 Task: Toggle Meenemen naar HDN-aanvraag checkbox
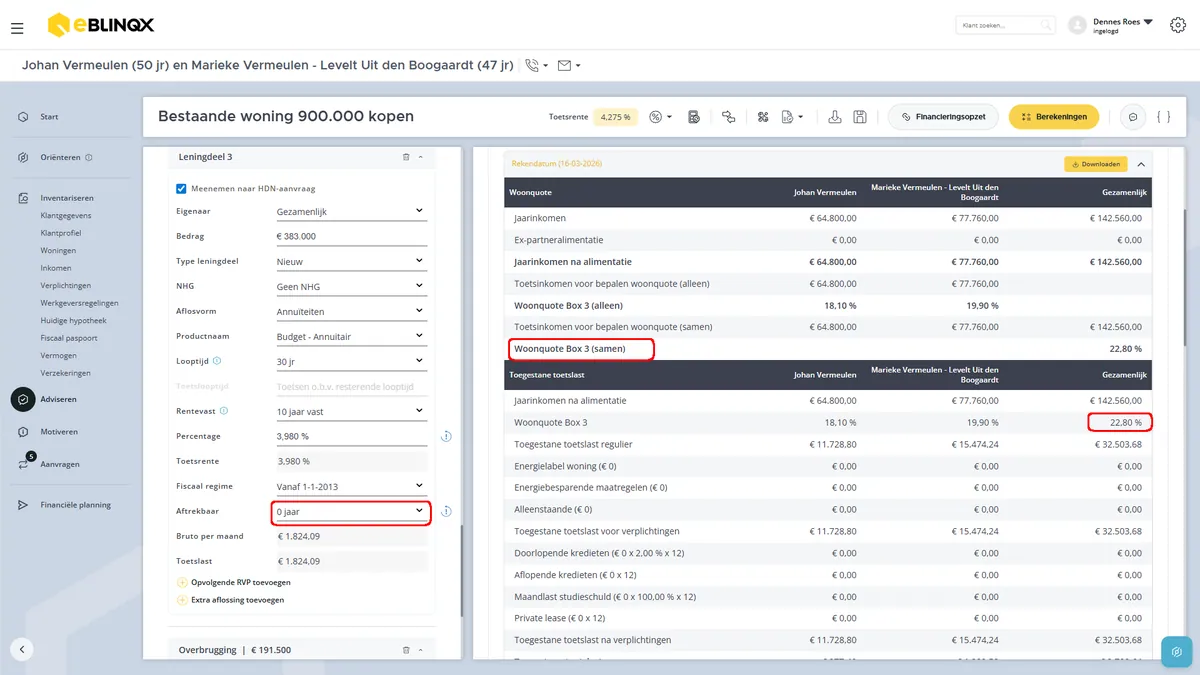point(181,188)
